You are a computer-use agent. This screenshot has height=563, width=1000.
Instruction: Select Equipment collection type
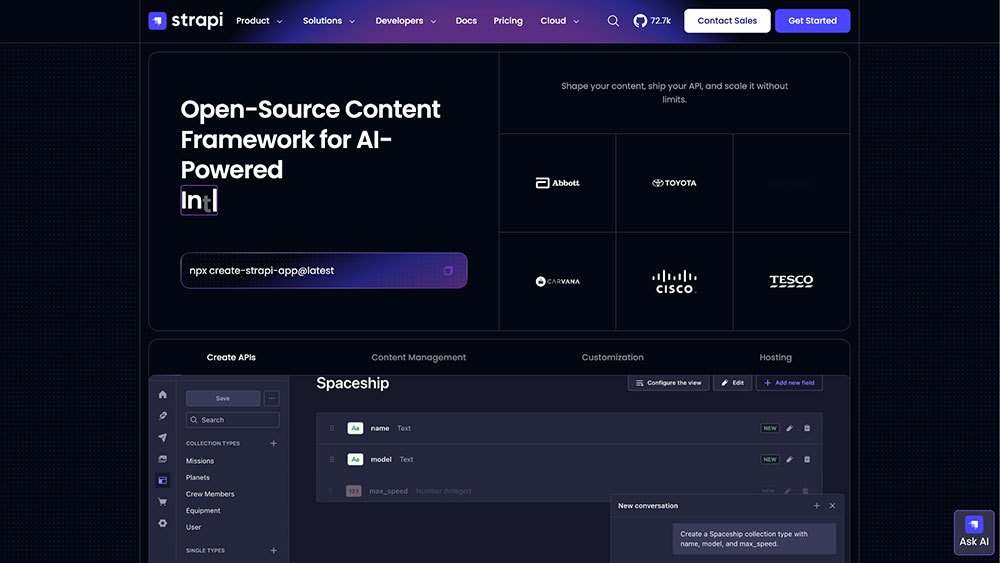coord(203,511)
